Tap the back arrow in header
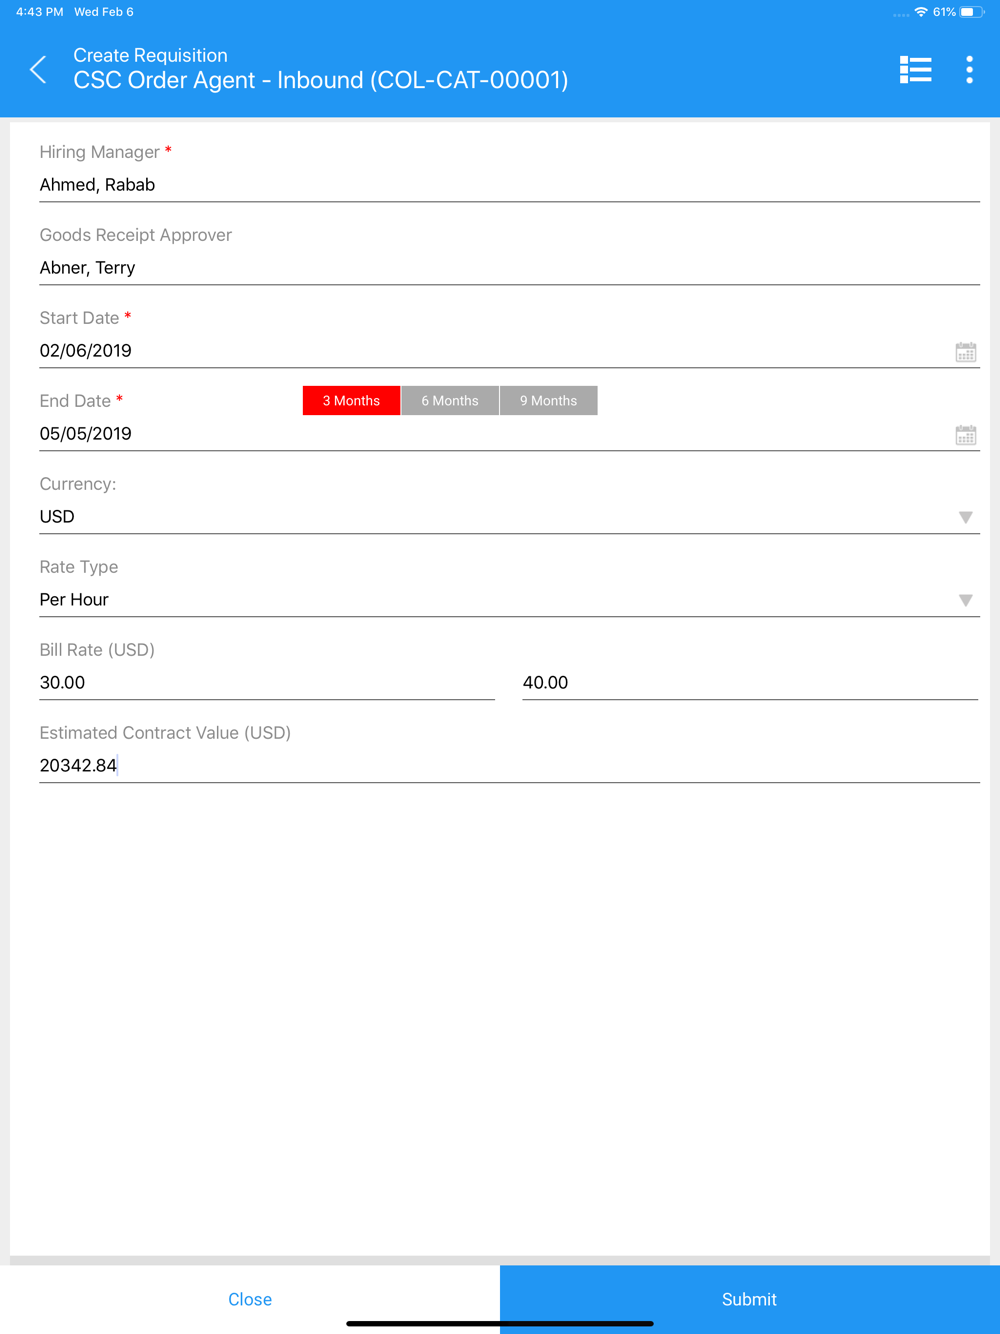 [x=39, y=69]
